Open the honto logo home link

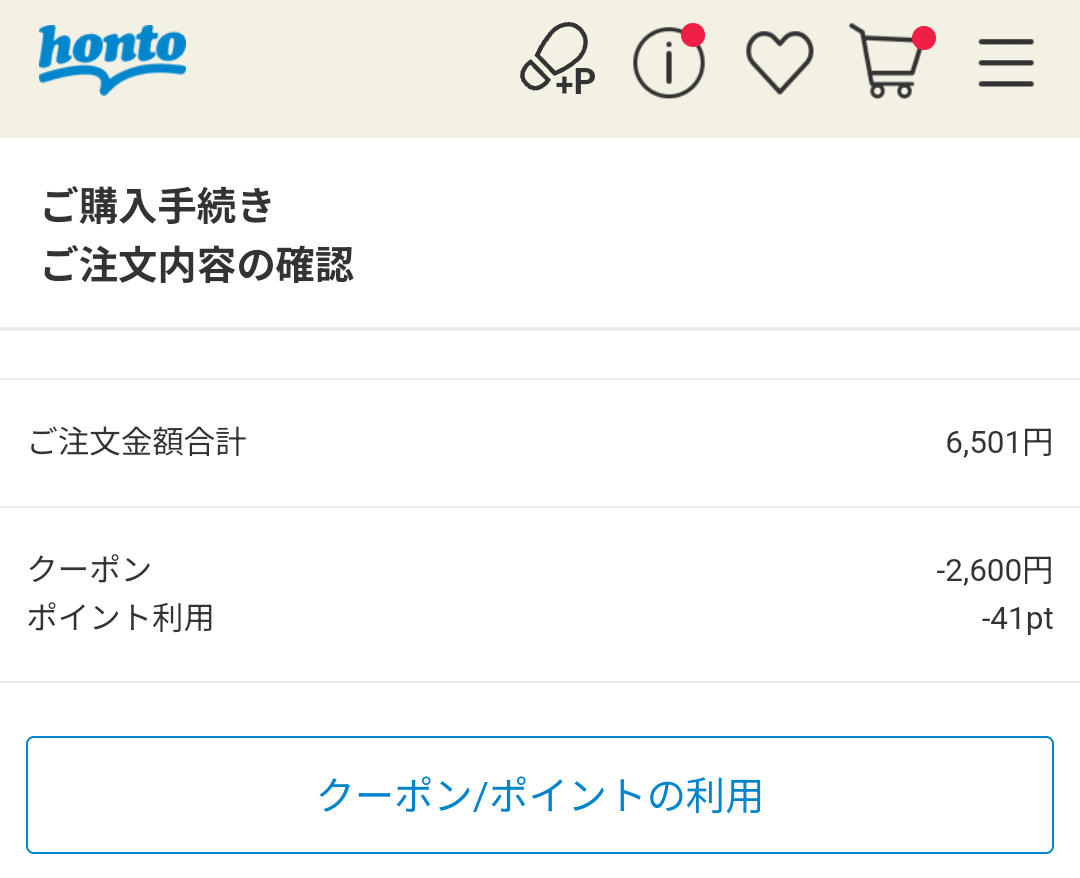point(112,60)
